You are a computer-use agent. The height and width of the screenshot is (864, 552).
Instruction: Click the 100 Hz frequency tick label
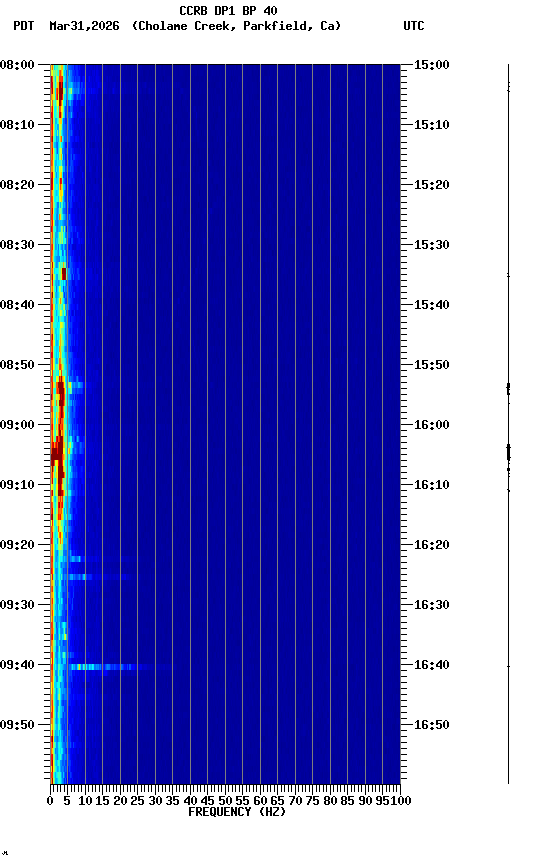pos(401,801)
